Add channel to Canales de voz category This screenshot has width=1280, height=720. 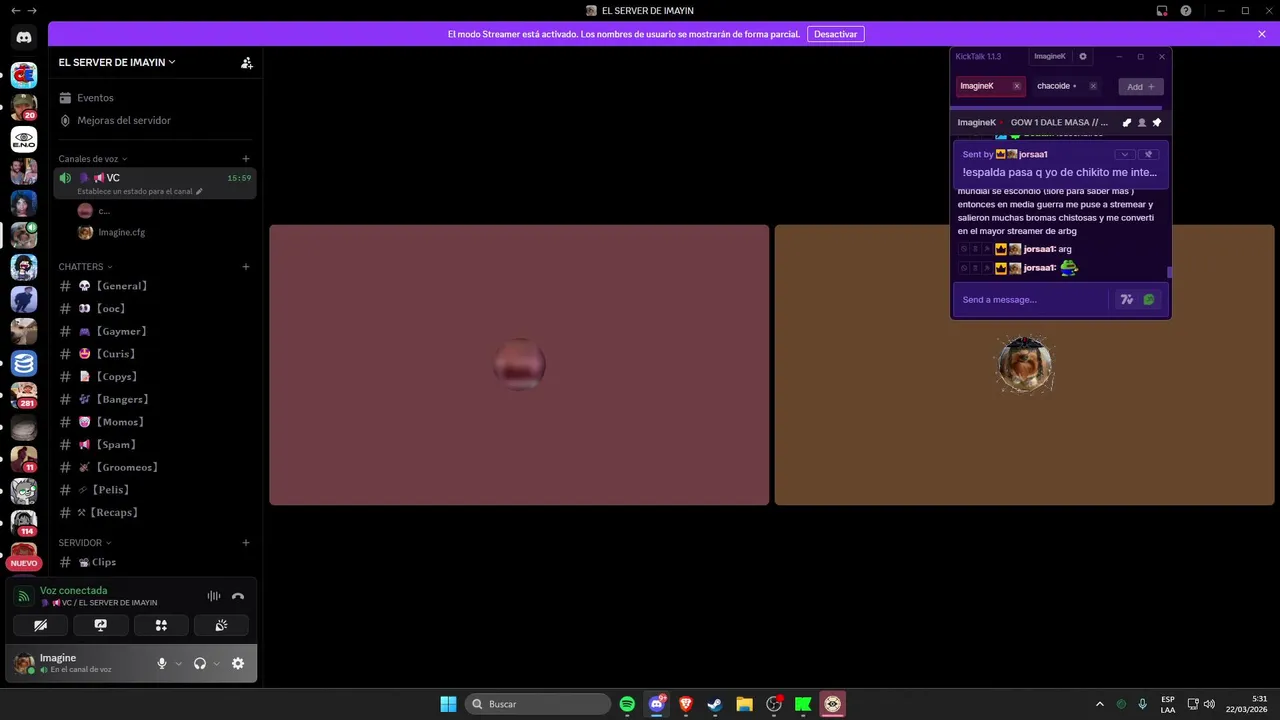tap(246, 159)
